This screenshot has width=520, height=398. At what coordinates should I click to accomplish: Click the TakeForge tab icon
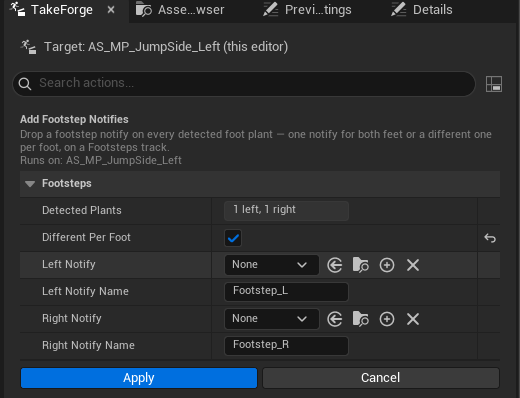pos(17,9)
